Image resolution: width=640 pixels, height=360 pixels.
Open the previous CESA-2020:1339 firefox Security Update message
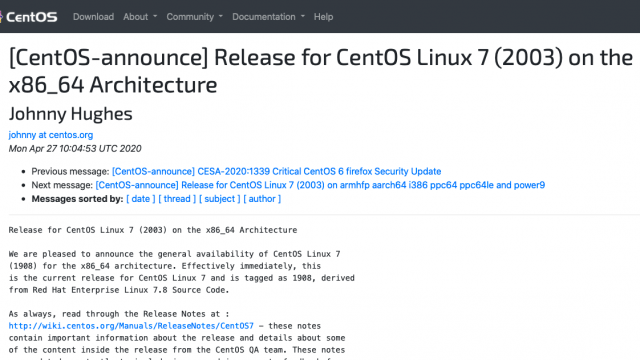276,171
